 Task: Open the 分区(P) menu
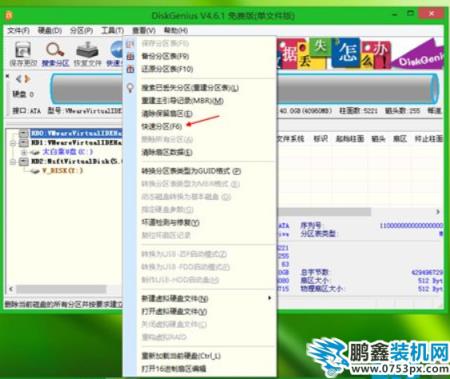point(81,31)
